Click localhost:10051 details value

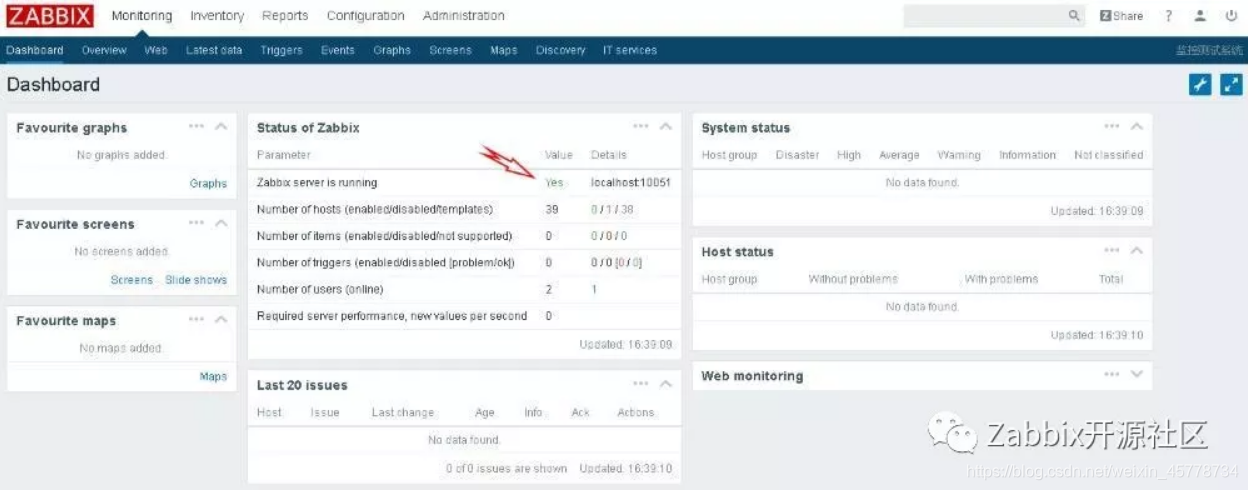631,183
